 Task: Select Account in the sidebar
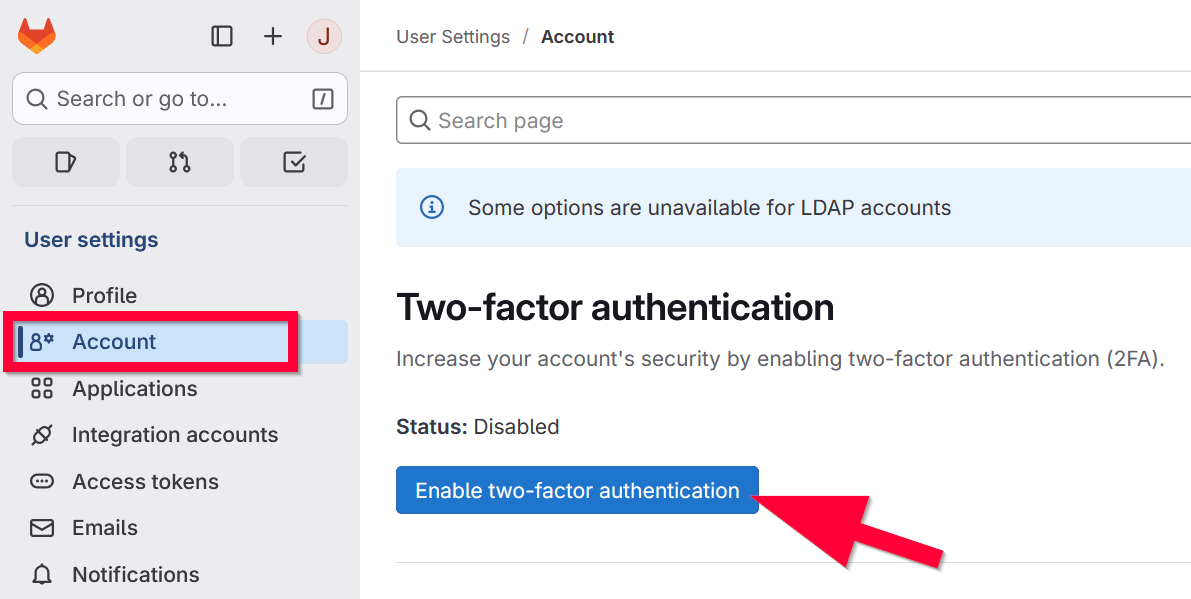(114, 342)
